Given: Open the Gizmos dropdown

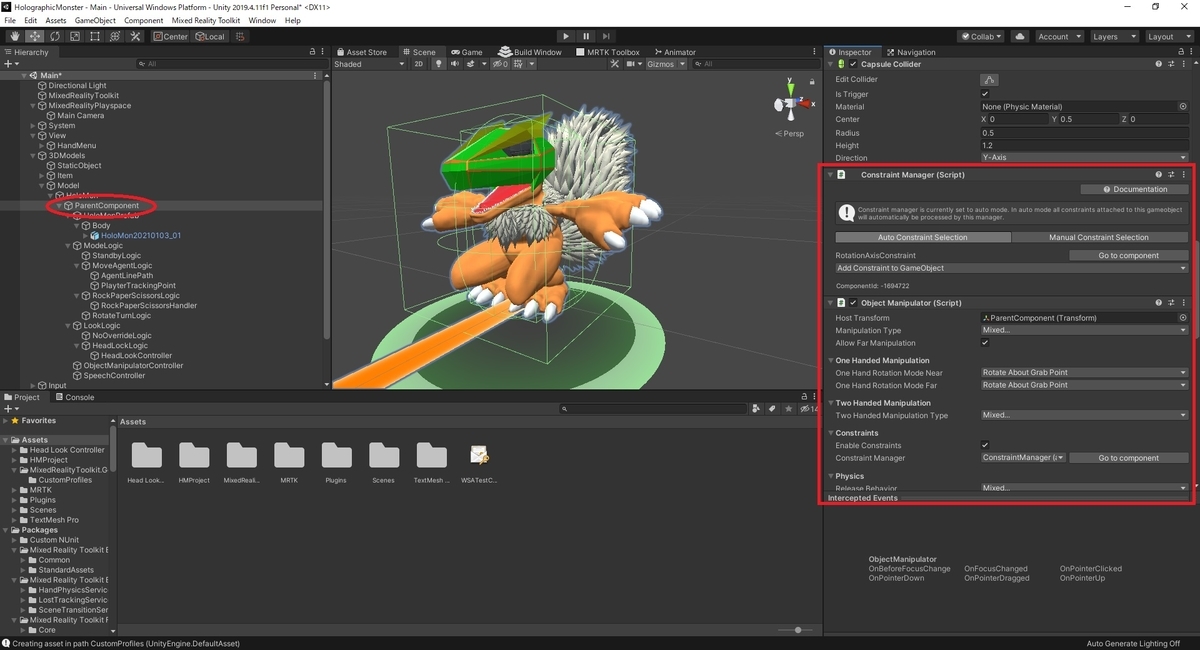Looking at the screenshot, I should (x=667, y=64).
